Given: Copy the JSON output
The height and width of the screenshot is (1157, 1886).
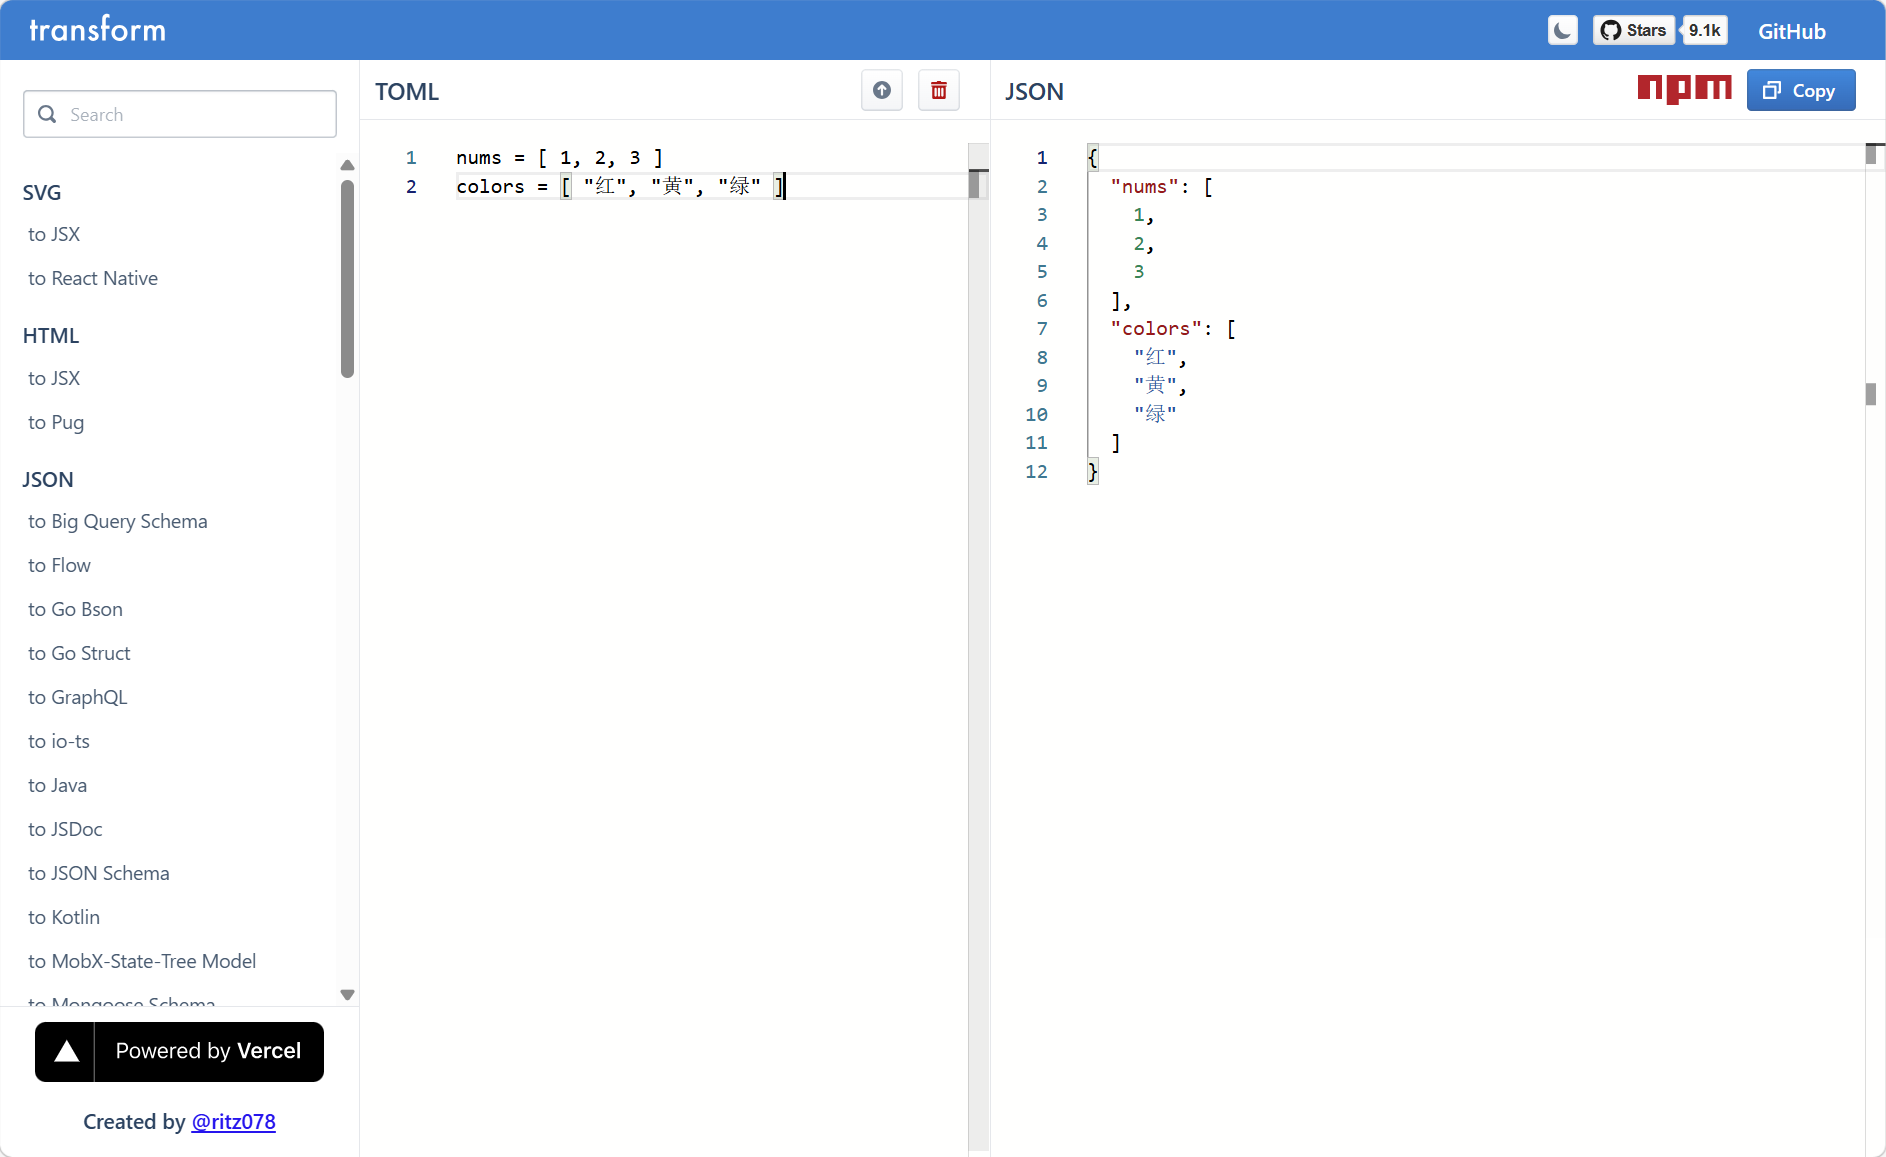Looking at the screenshot, I should 1800,91.
